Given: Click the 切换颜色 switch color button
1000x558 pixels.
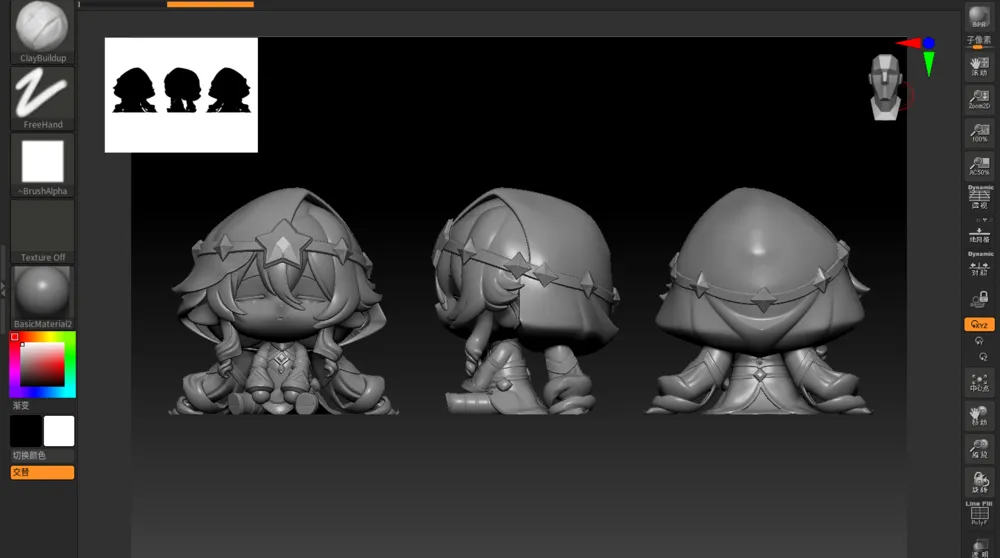Looking at the screenshot, I should pyautogui.click(x=42, y=455).
